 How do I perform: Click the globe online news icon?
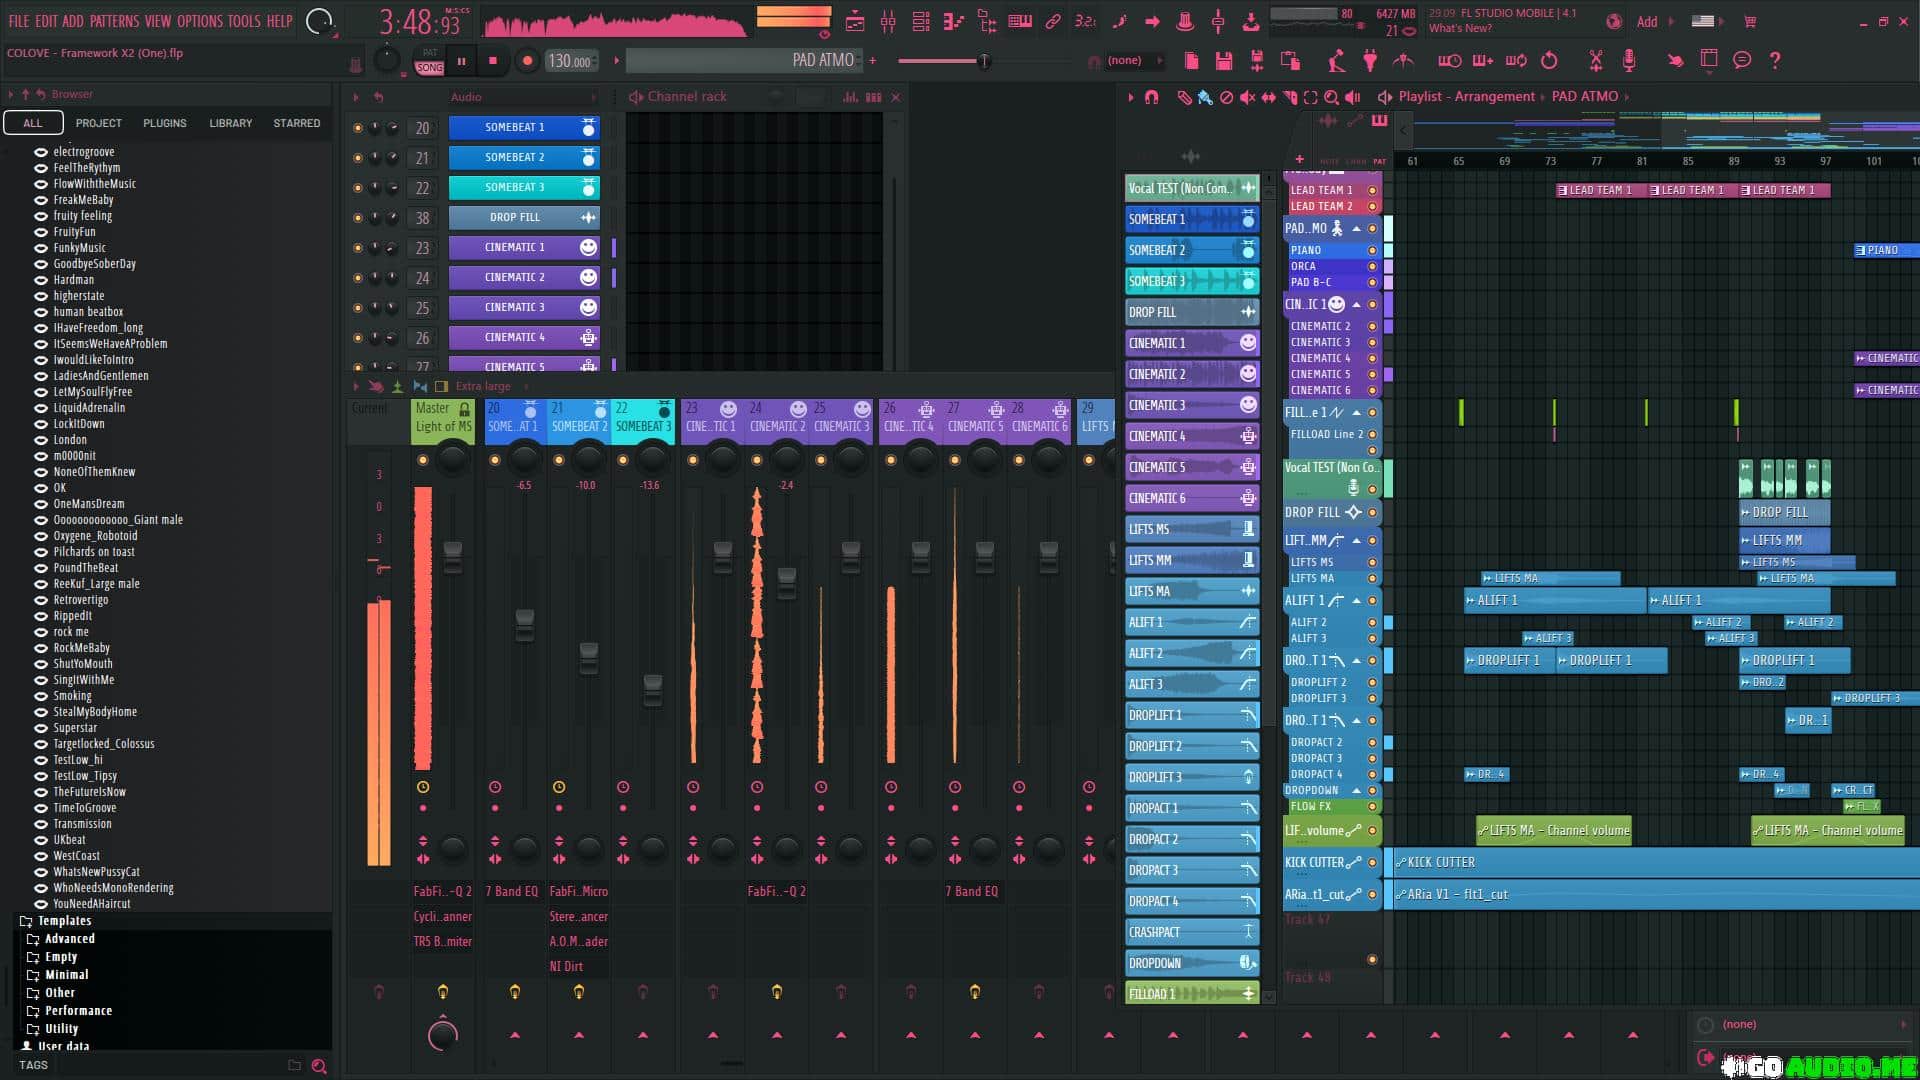[1613, 21]
